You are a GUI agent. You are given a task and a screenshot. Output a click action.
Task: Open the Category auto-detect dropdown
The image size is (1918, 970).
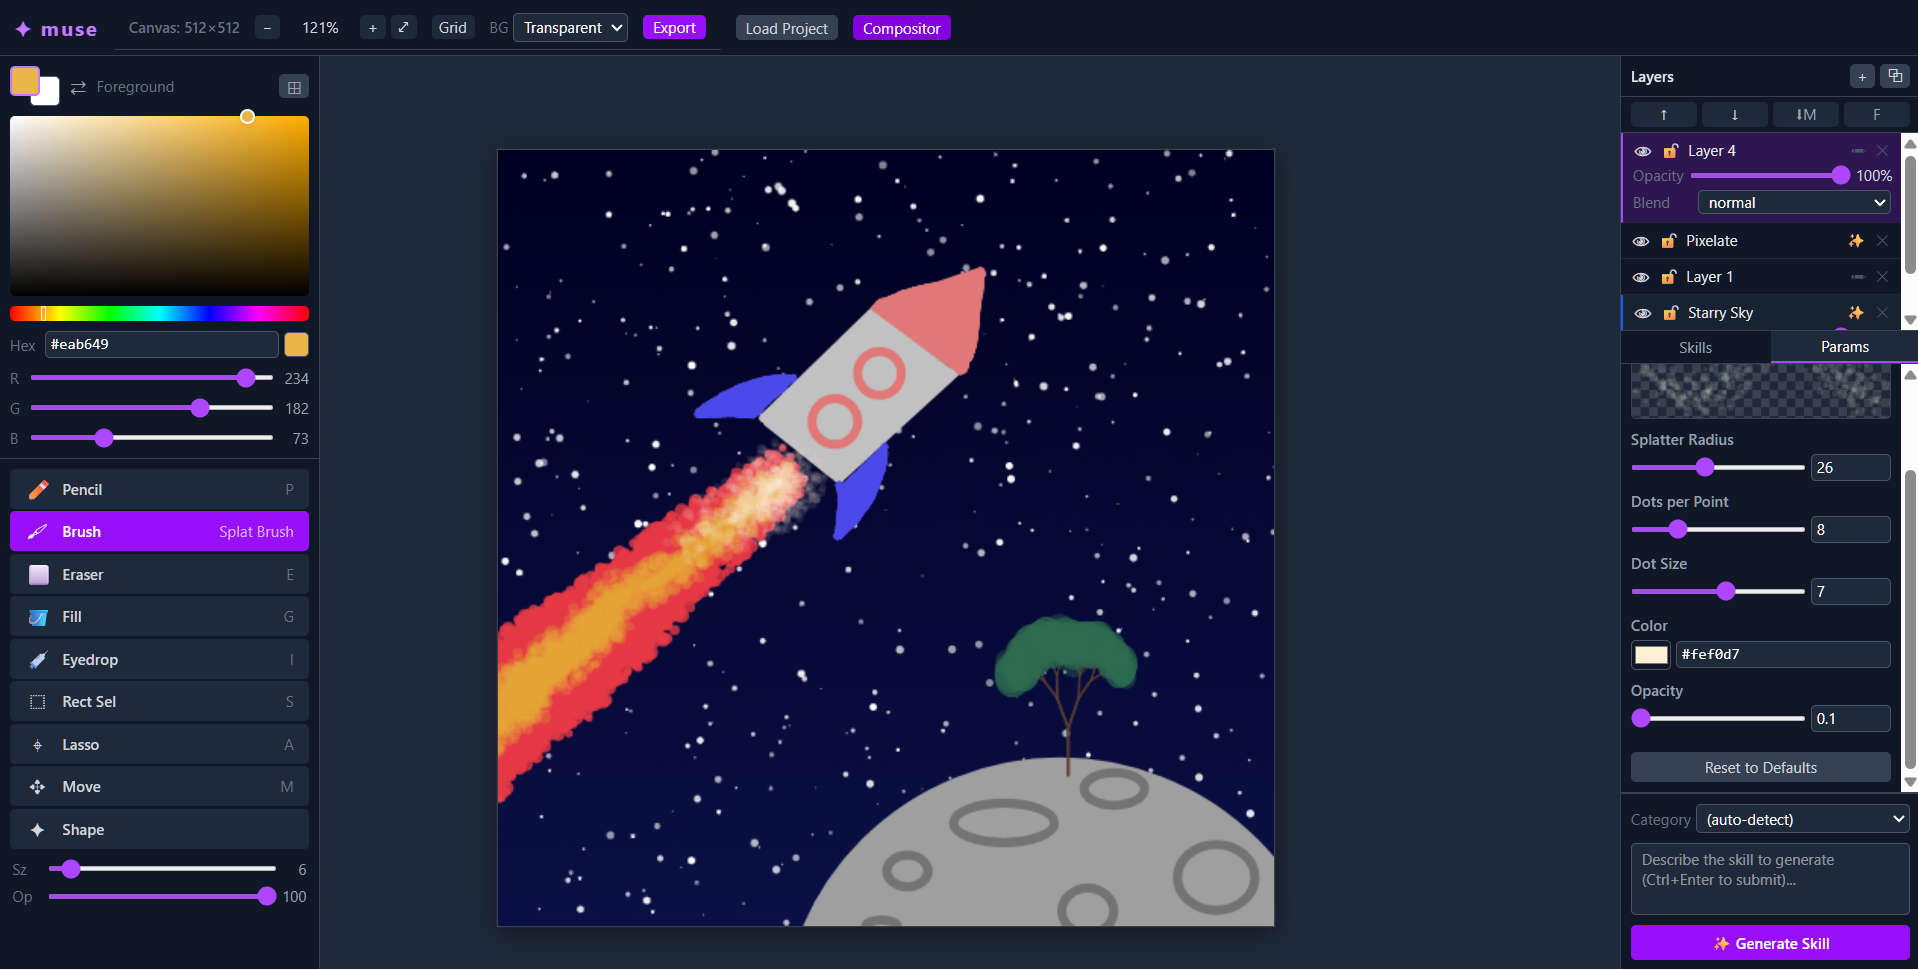(1803, 819)
